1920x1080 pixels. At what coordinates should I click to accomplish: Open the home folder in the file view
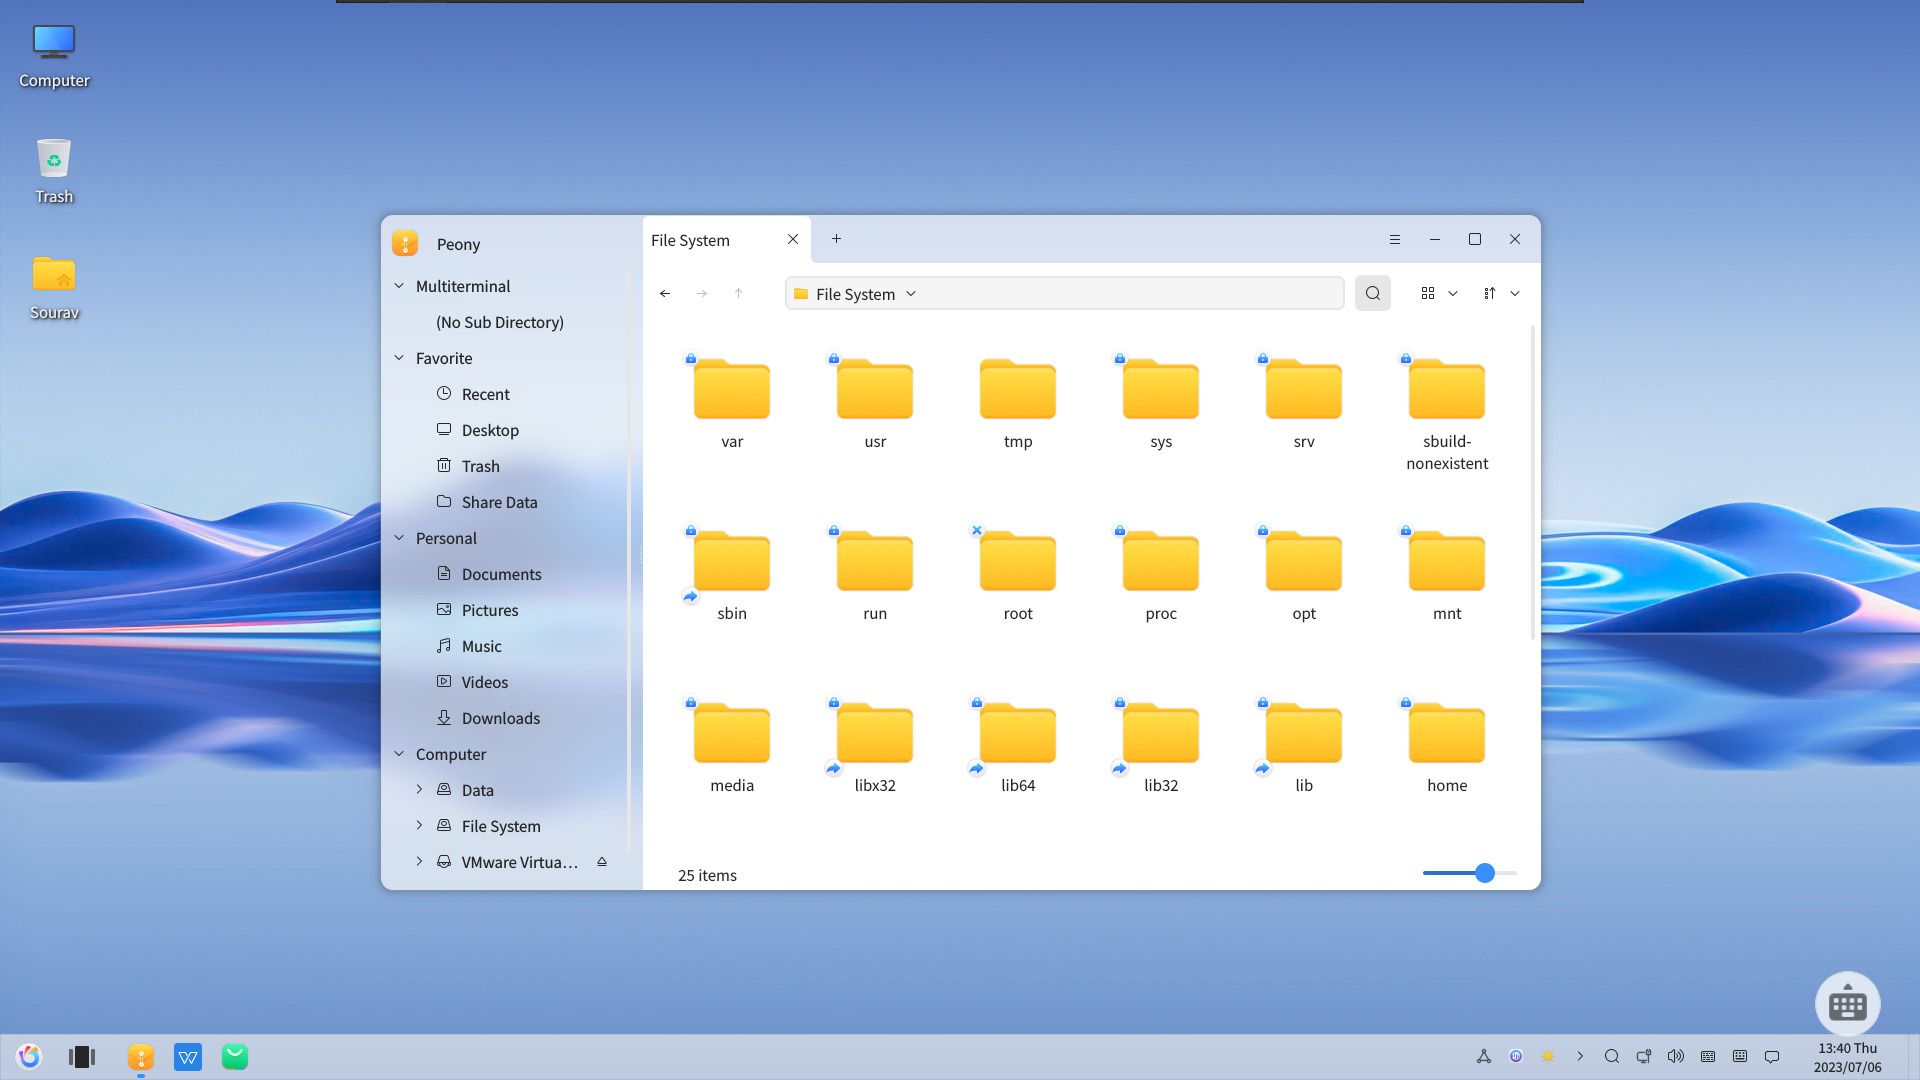coord(1446,735)
